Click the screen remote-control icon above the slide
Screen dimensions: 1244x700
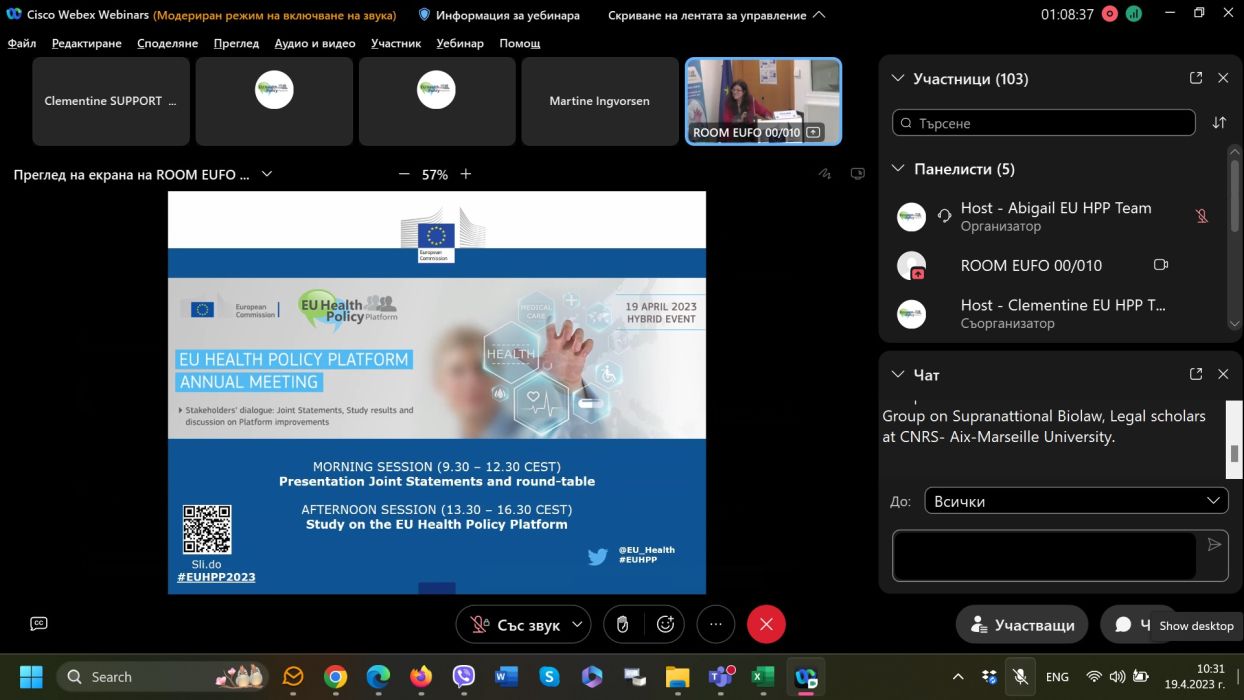[857, 174]
